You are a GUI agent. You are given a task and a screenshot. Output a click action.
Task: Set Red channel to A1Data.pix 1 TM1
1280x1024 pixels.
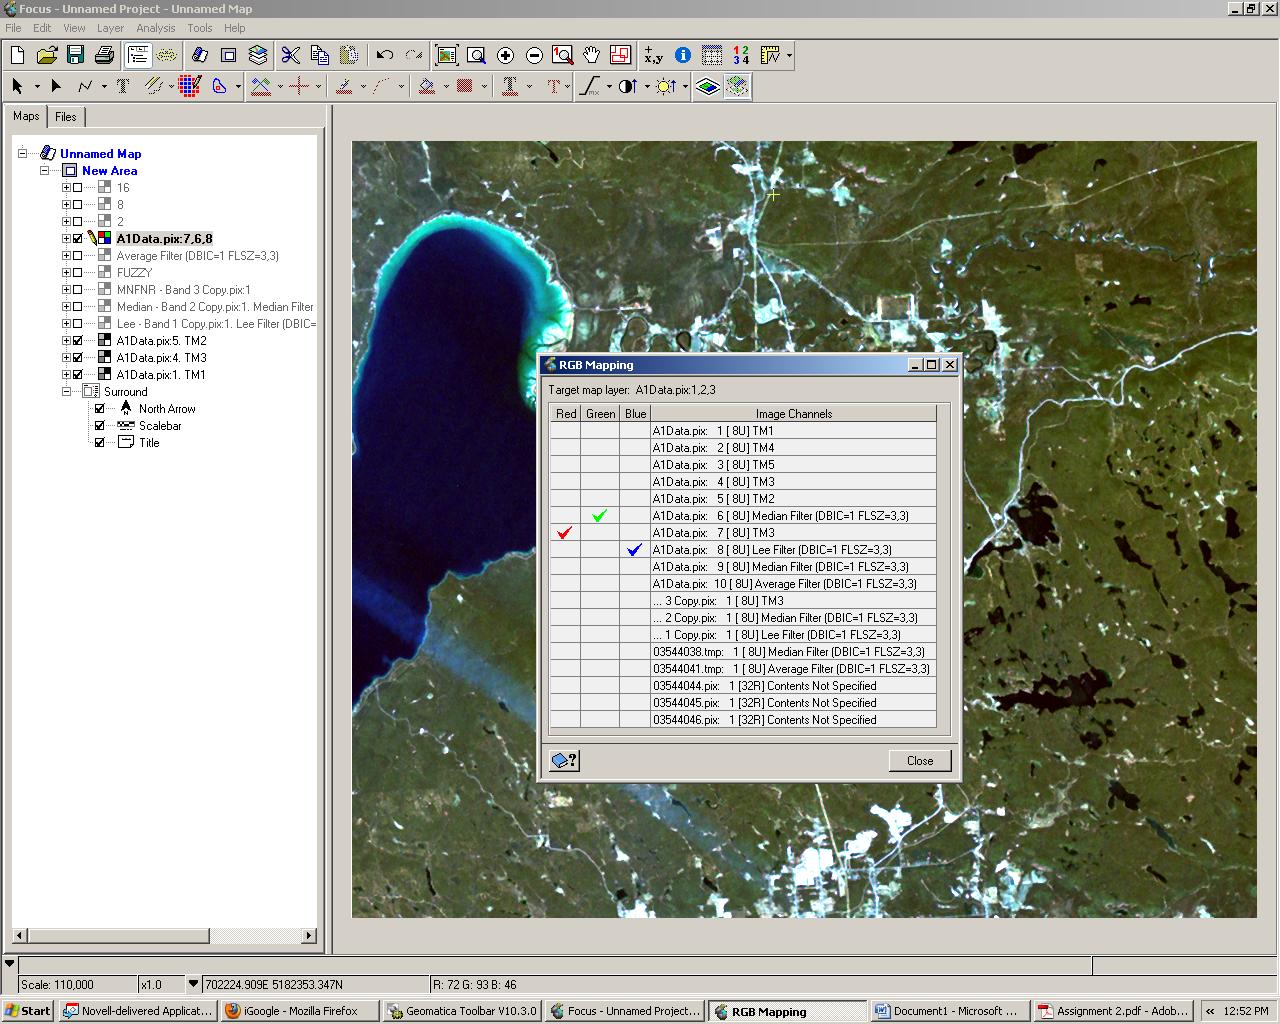(x=565, y=431)
